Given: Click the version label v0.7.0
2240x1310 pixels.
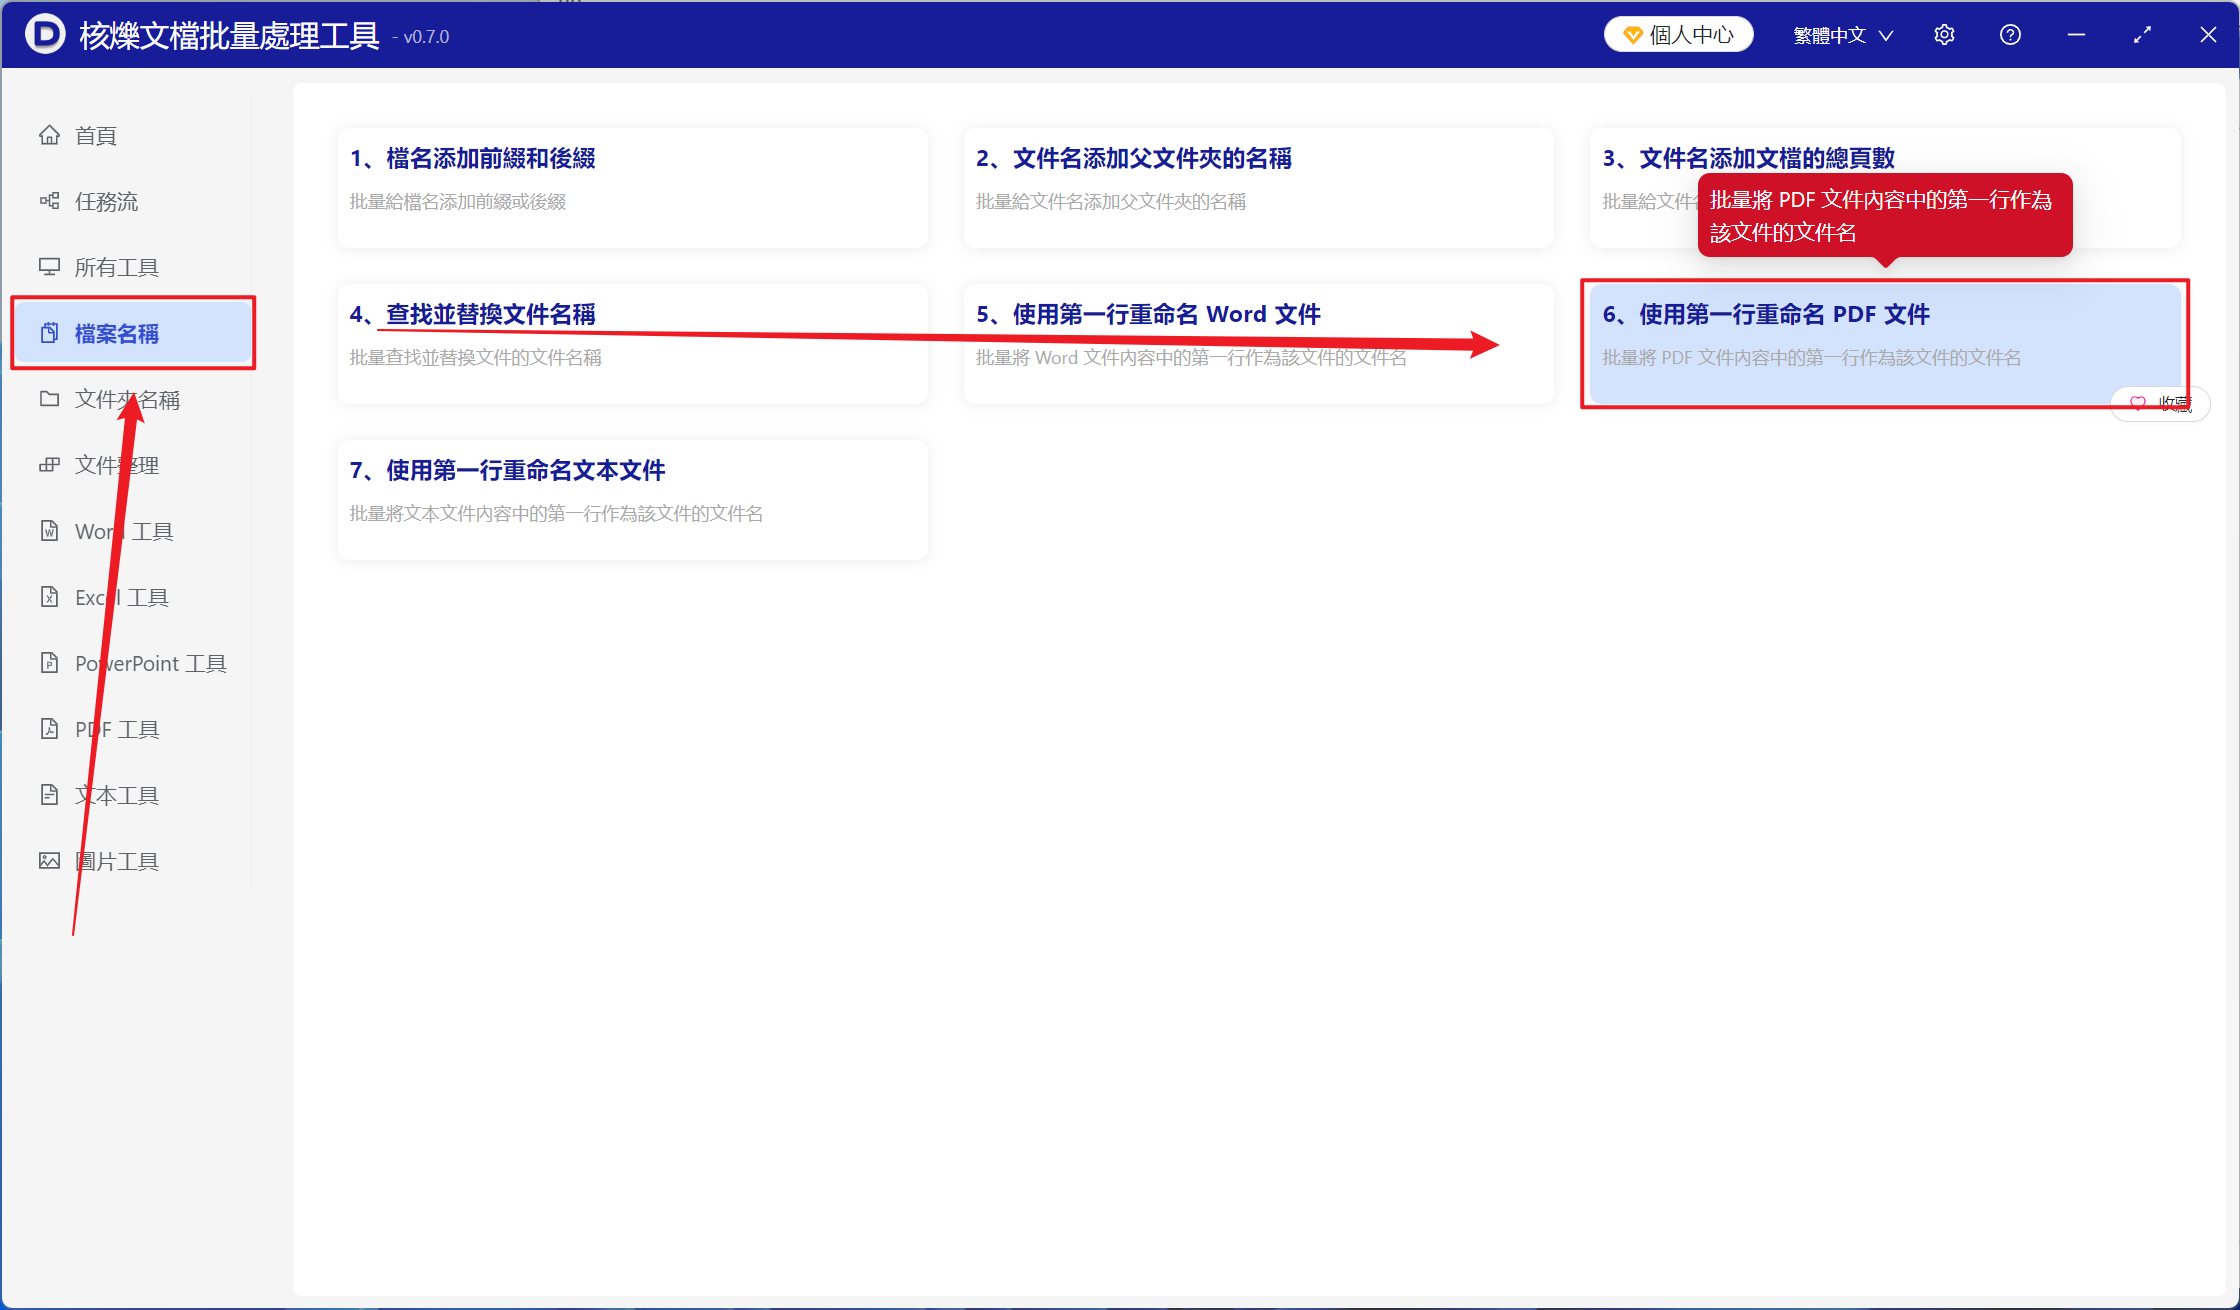Looking at the screenshot, I should (426, 37).
